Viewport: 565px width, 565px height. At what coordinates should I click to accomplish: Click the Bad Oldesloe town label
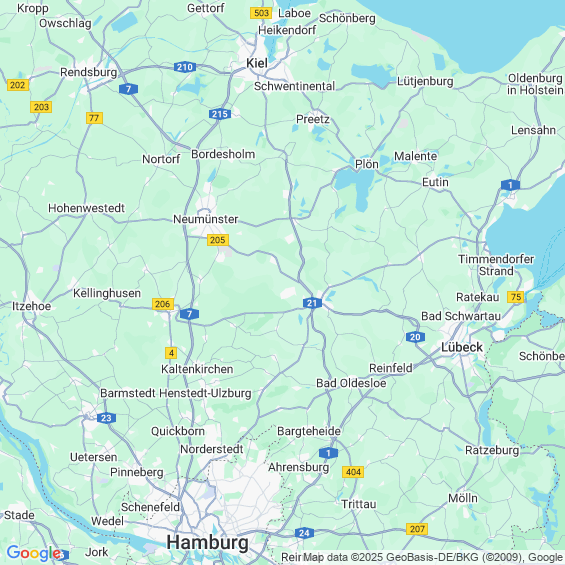[351, 383]
